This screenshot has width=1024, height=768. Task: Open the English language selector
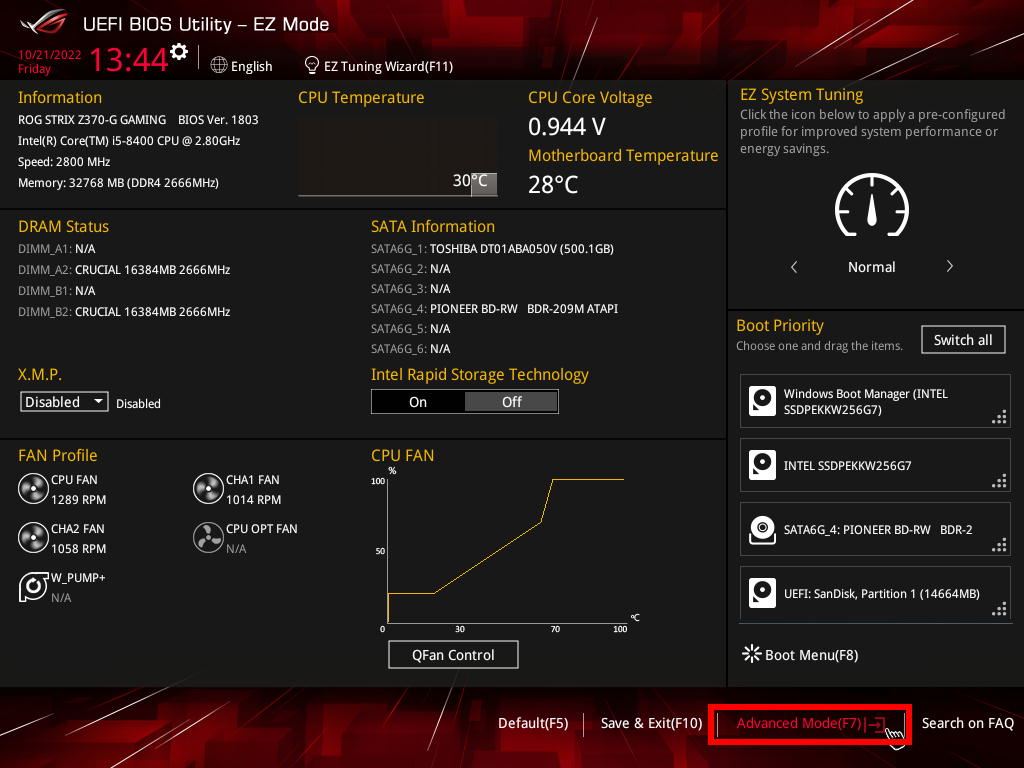click(242, 66)
